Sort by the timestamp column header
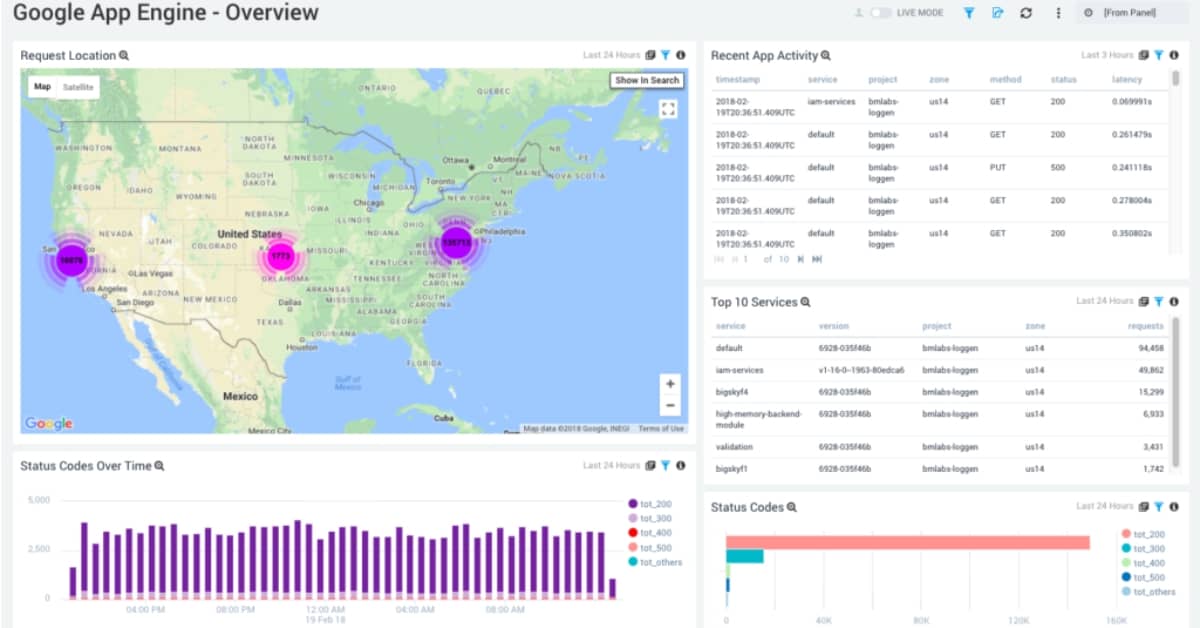This screenshot has width=1200, height=628. (x=736, y=80)
